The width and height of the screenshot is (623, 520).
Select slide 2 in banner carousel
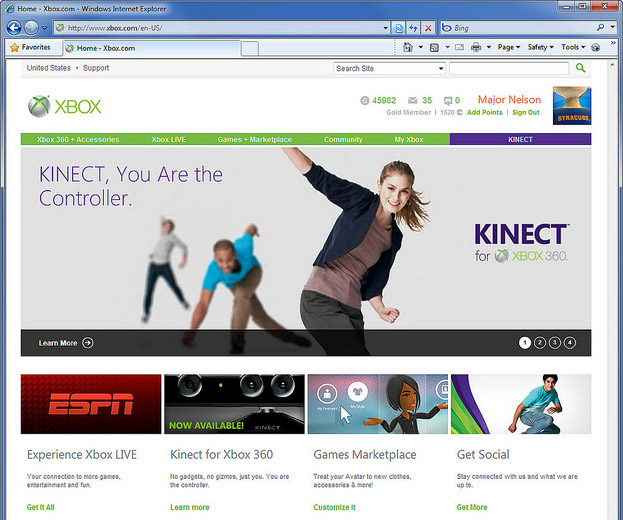pyautogui.click(x=540, y=343)
